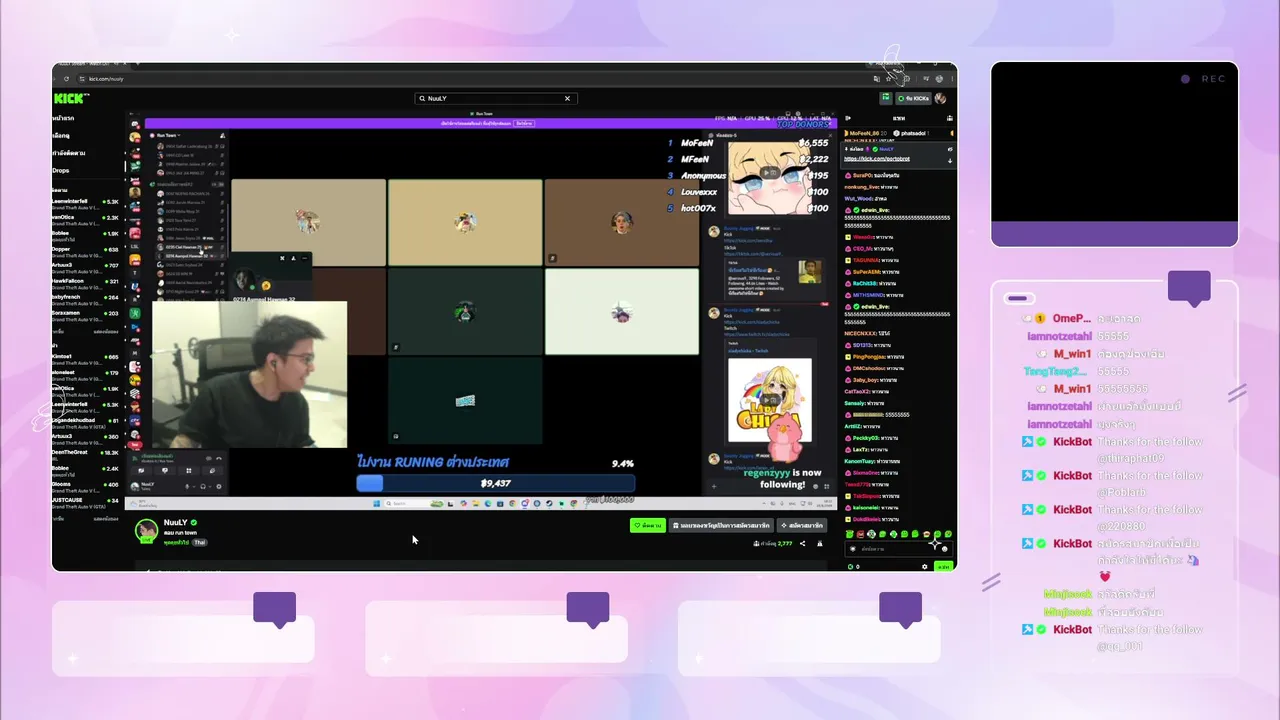The height and width of the screenshot is (720, 1280).
Task: Open JUSTCAUSE's channel in the sidebar
Action: (86, 502)
